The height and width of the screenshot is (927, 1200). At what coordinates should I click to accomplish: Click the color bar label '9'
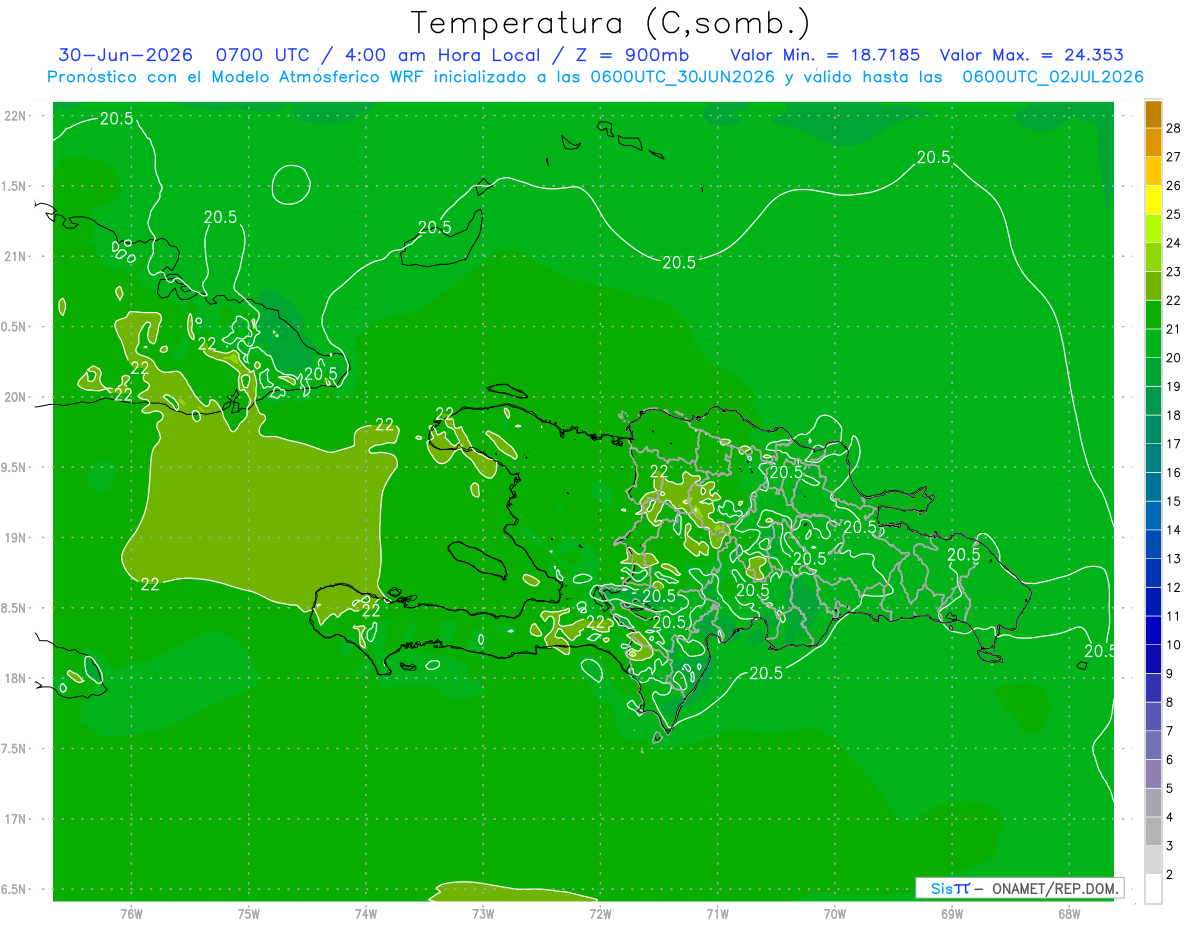click(1170, 673)
